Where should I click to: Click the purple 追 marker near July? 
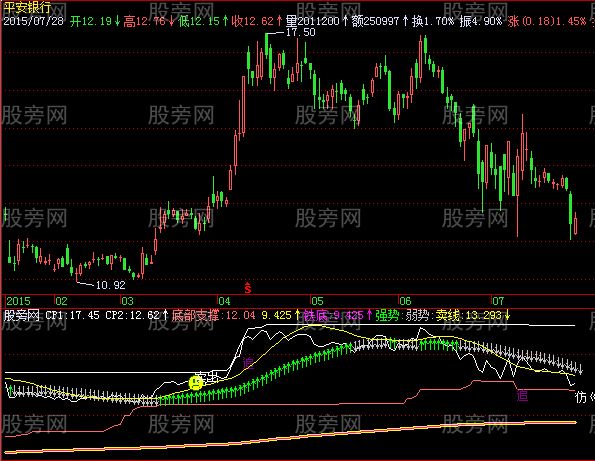pos(523,395)
